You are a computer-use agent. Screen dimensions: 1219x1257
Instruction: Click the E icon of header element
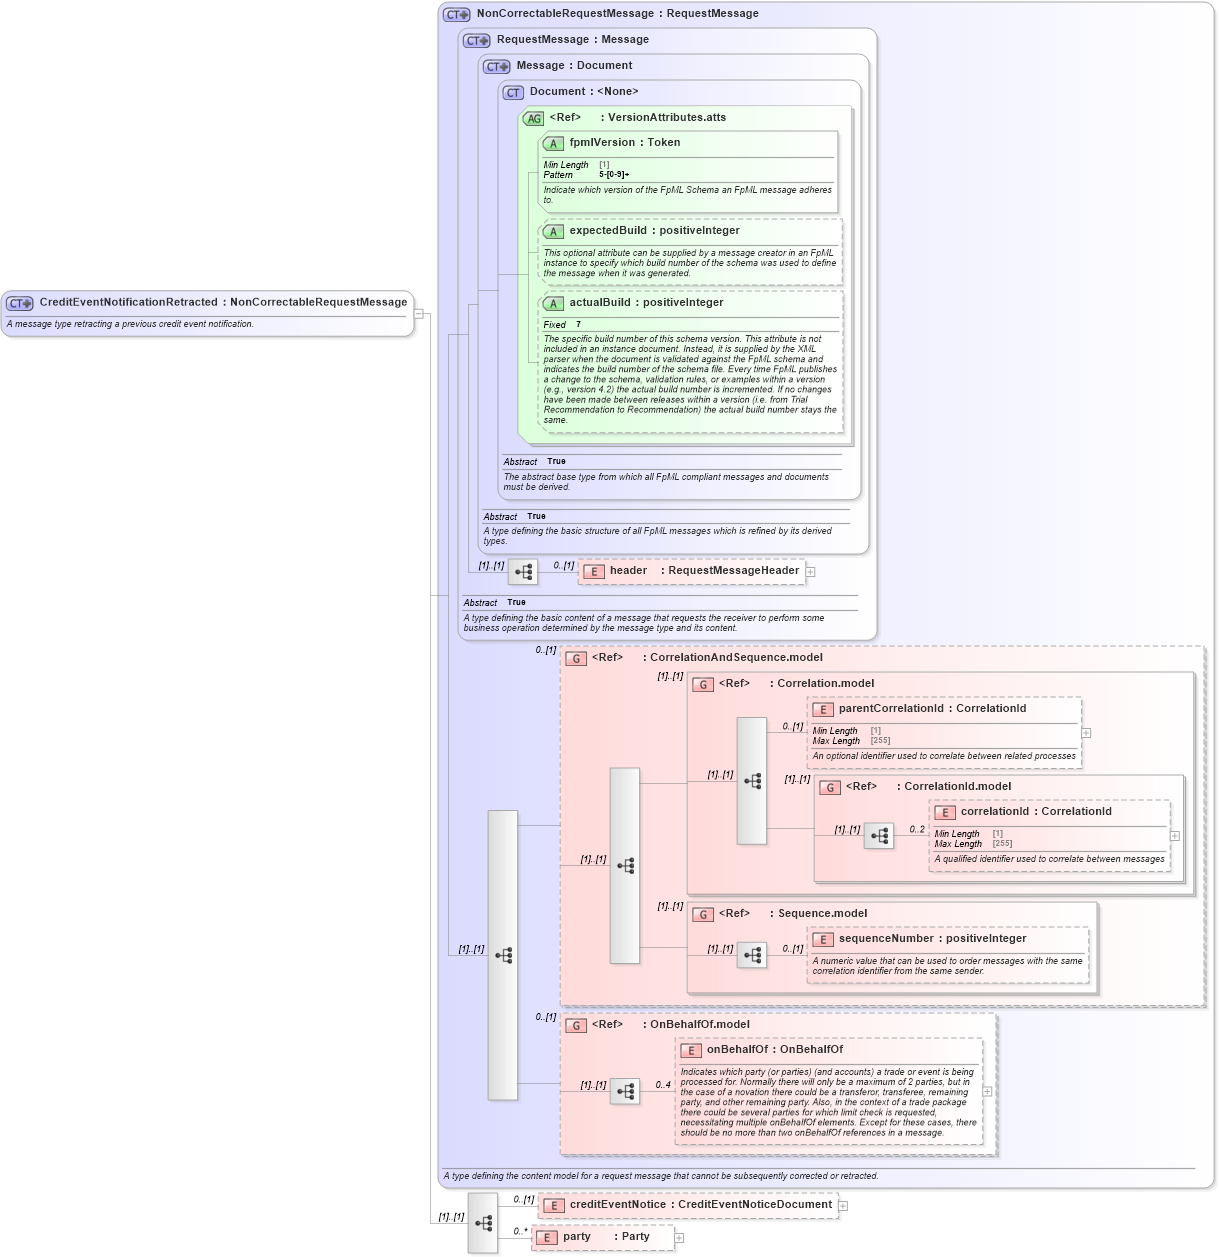click(x=595, y=570)
